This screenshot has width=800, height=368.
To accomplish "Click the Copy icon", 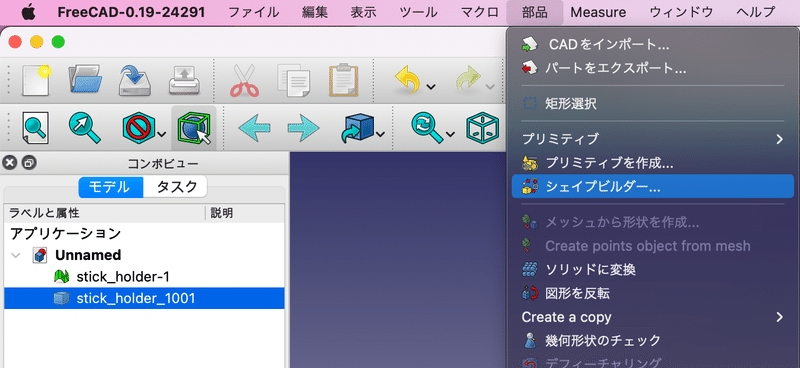I will [293, 80].
